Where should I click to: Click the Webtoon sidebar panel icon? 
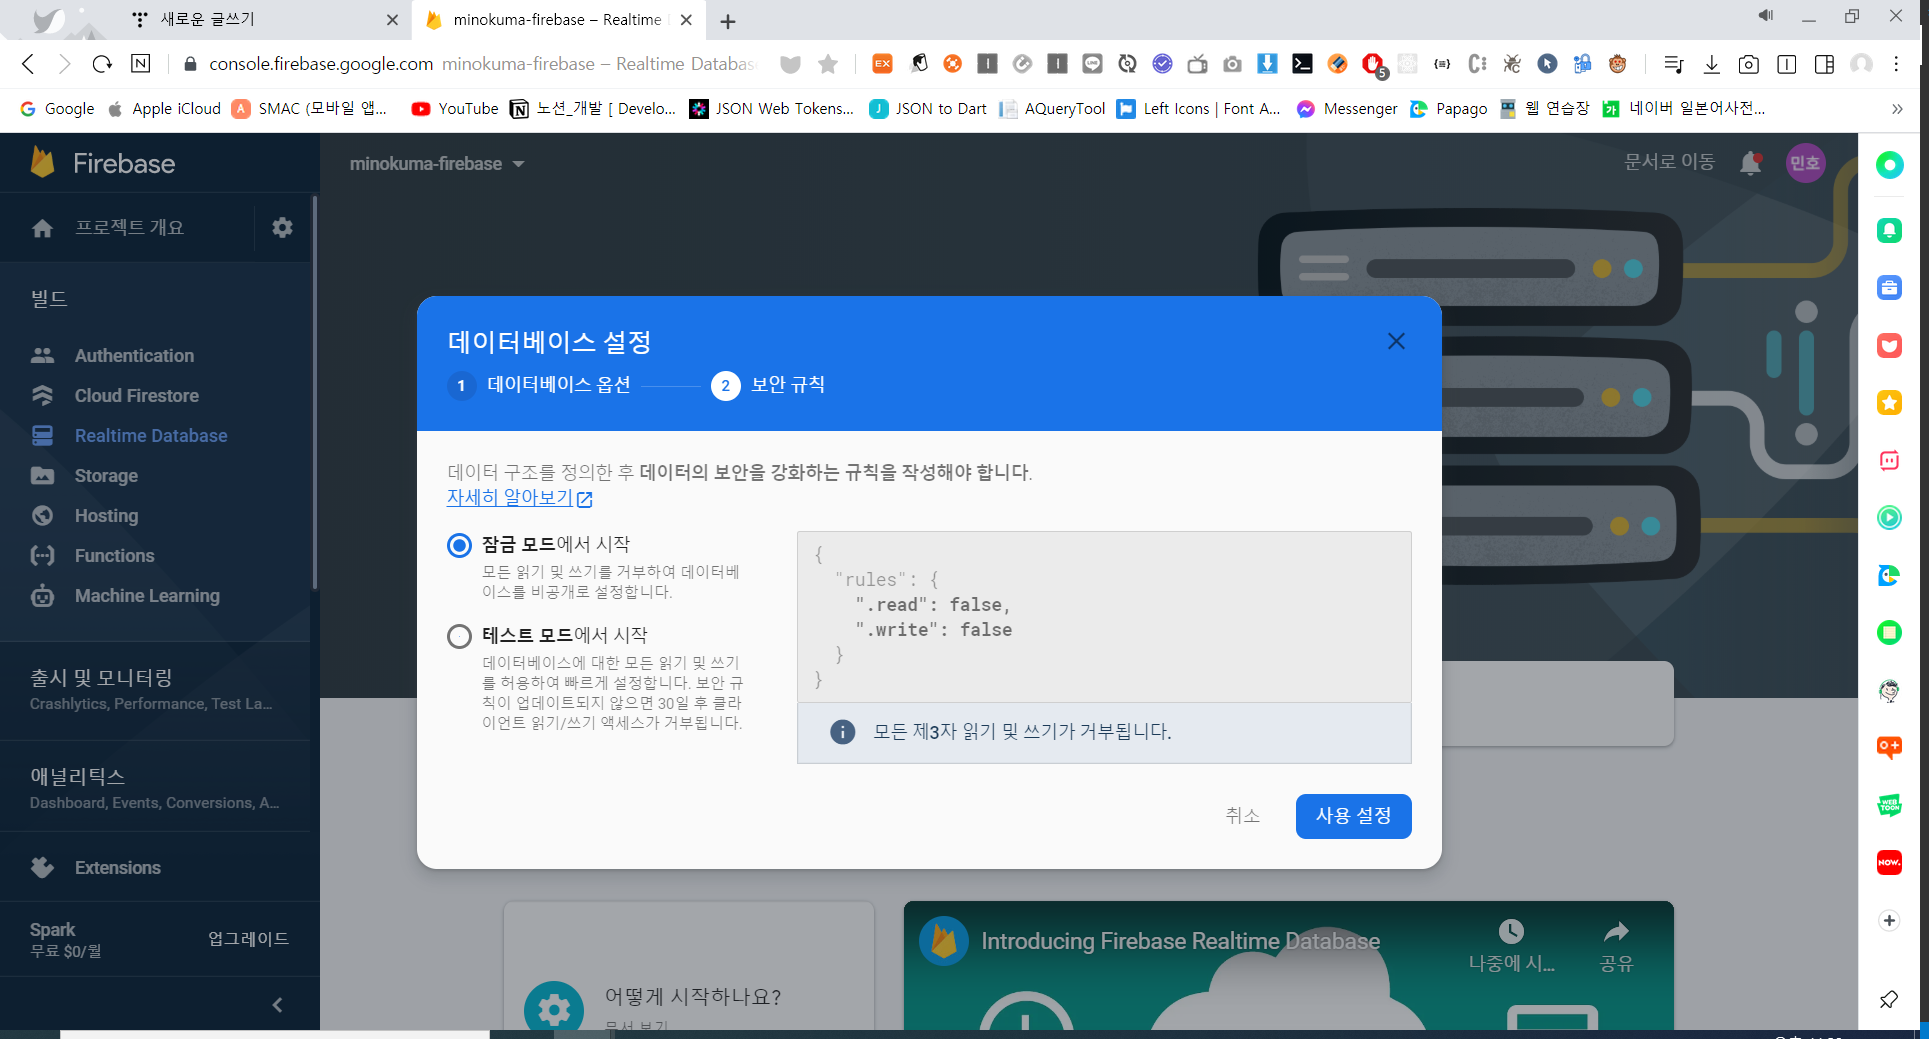(1889, 805)
